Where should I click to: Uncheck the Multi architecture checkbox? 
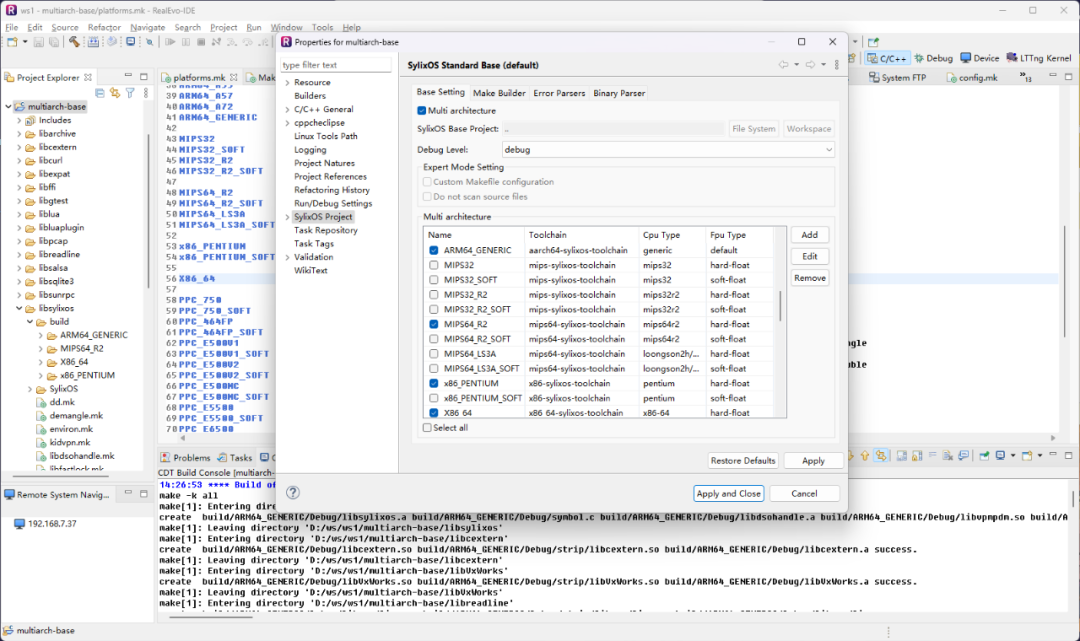[422, 111]
